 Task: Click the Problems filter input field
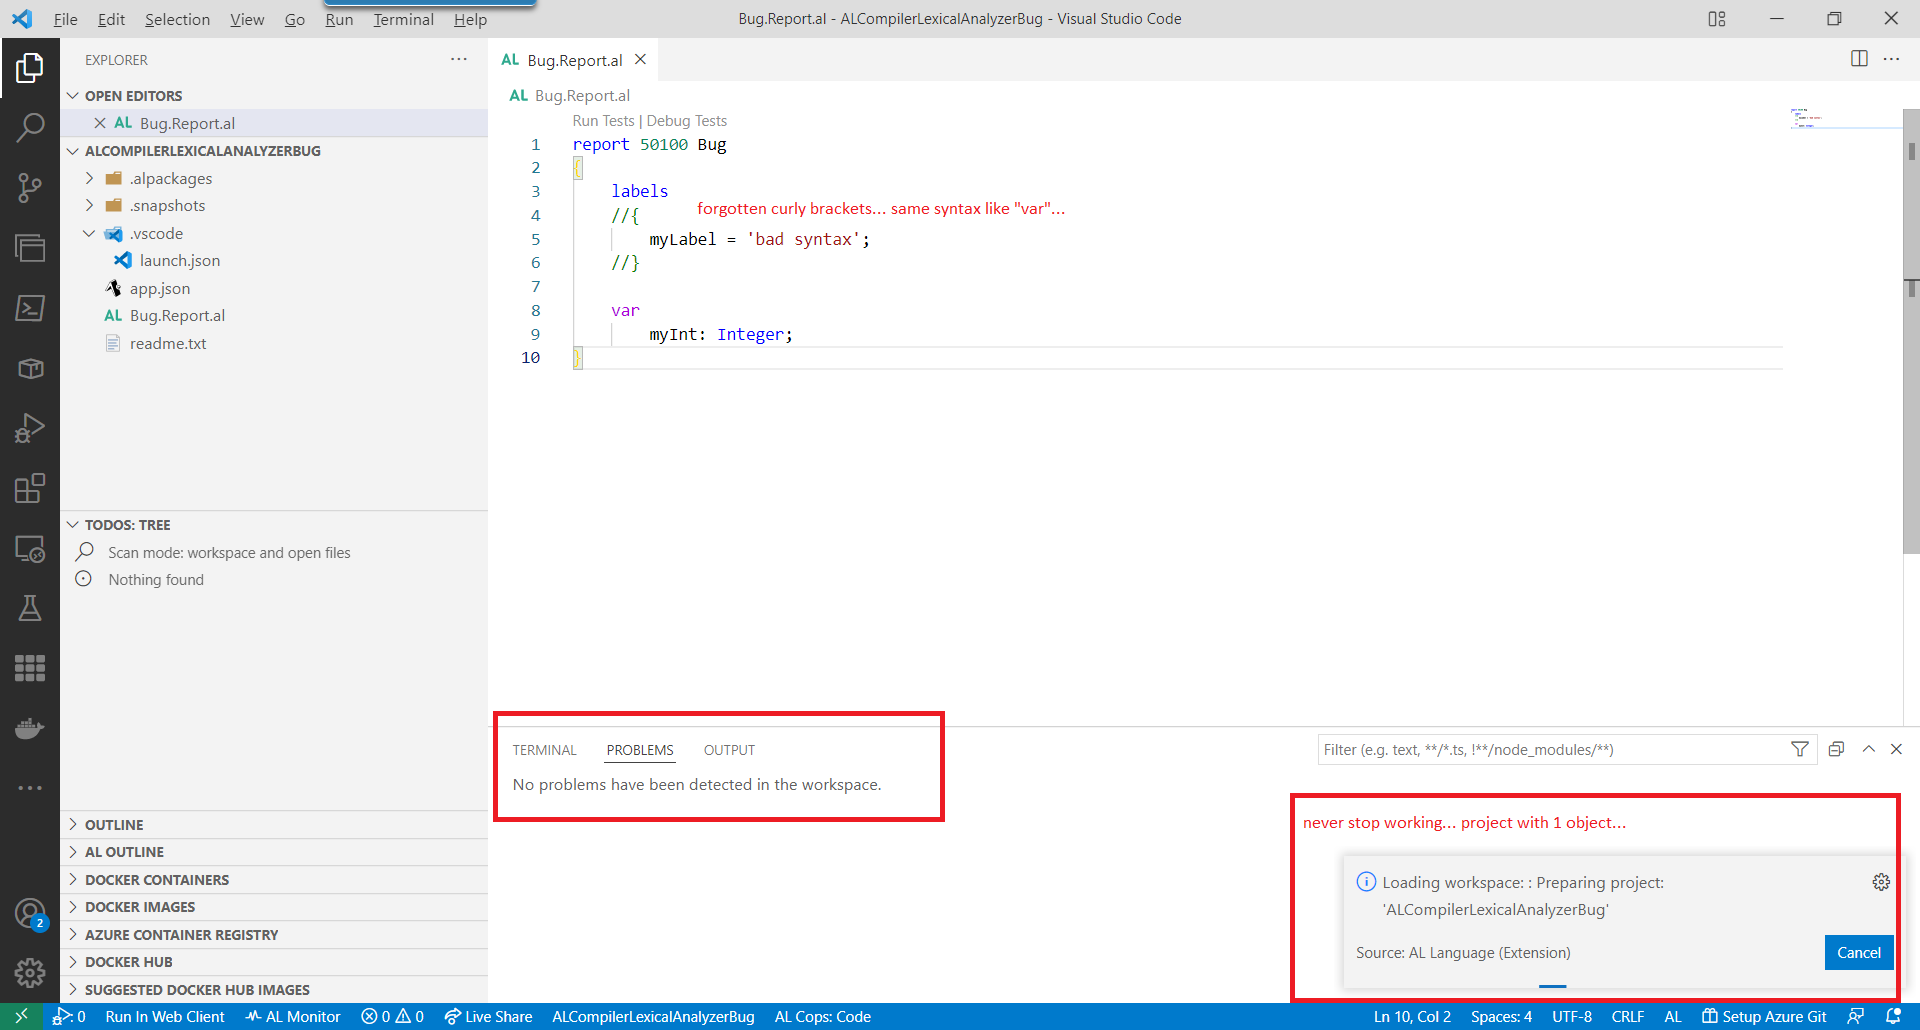click(x=1550, y=749)
